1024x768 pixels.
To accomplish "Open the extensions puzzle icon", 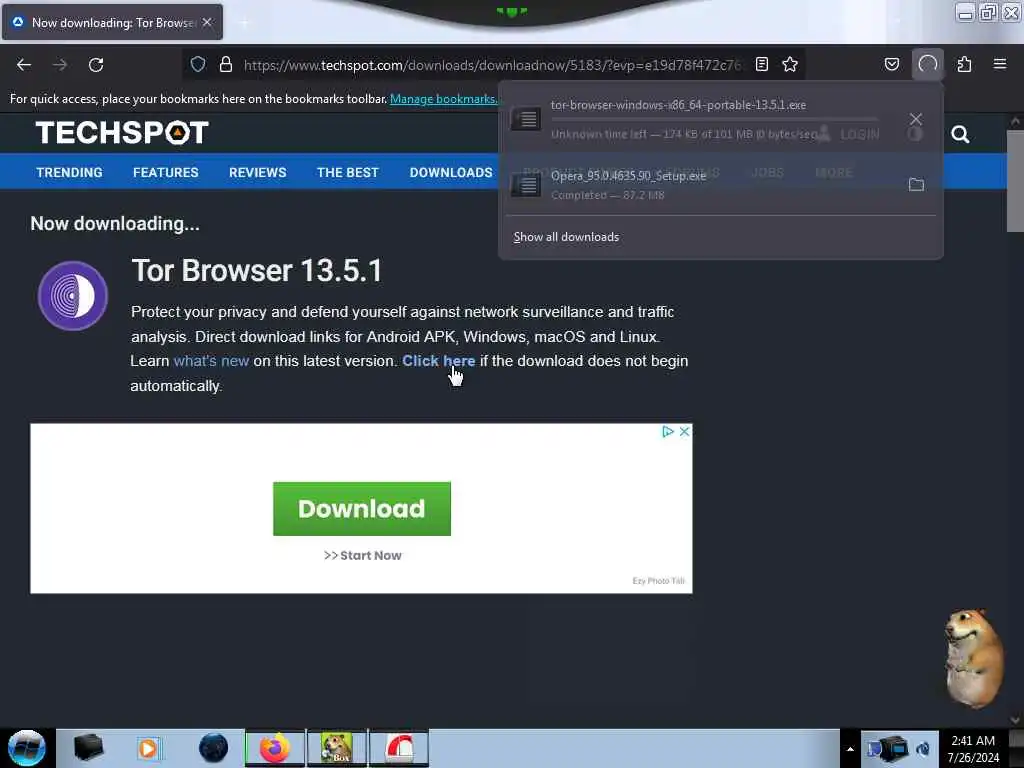I will pos(964,64).
